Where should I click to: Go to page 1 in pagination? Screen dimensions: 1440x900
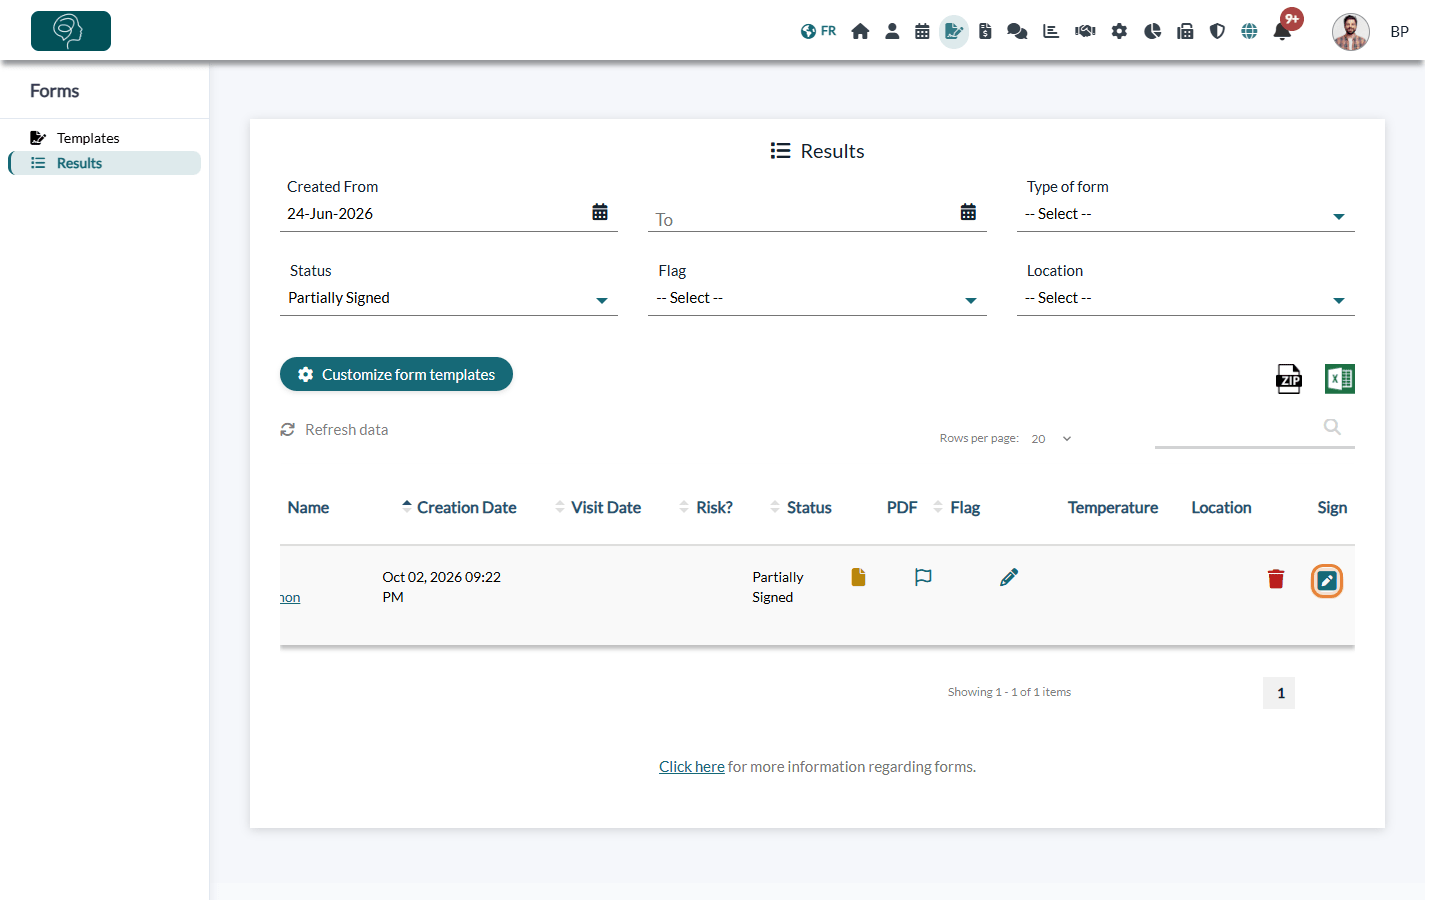tap(1279, 693)
